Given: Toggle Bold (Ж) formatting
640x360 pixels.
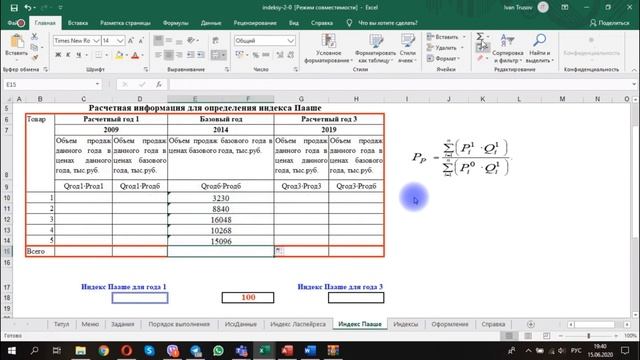Looking at the screenshot, I should pos(58,55).
